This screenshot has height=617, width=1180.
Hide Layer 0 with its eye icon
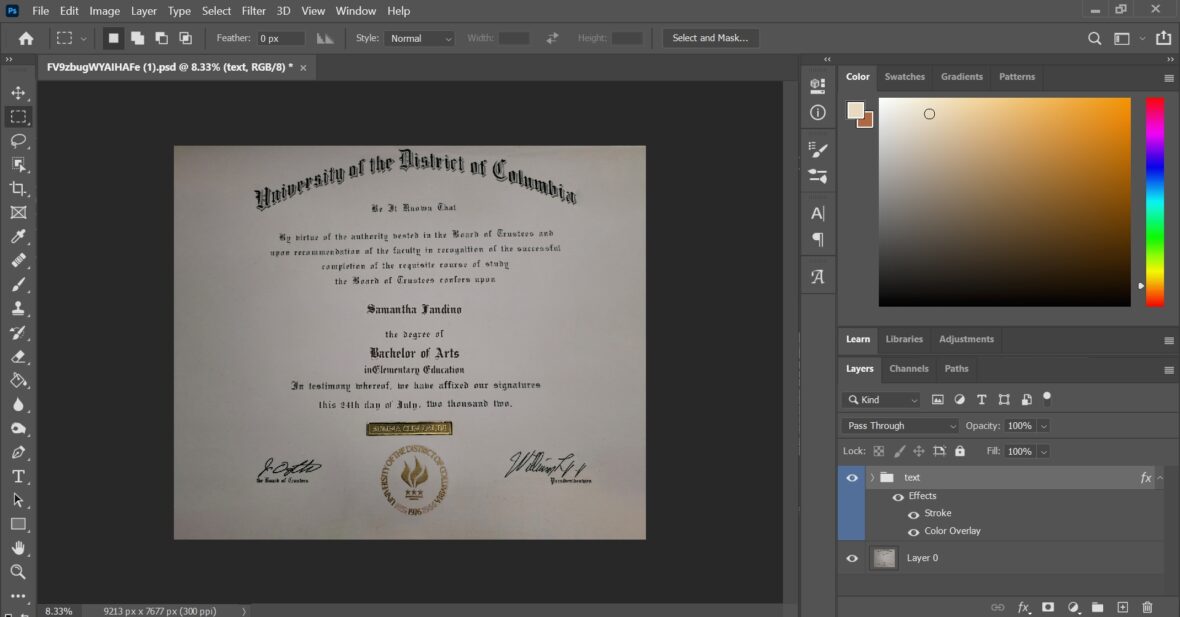coord(852,558)
